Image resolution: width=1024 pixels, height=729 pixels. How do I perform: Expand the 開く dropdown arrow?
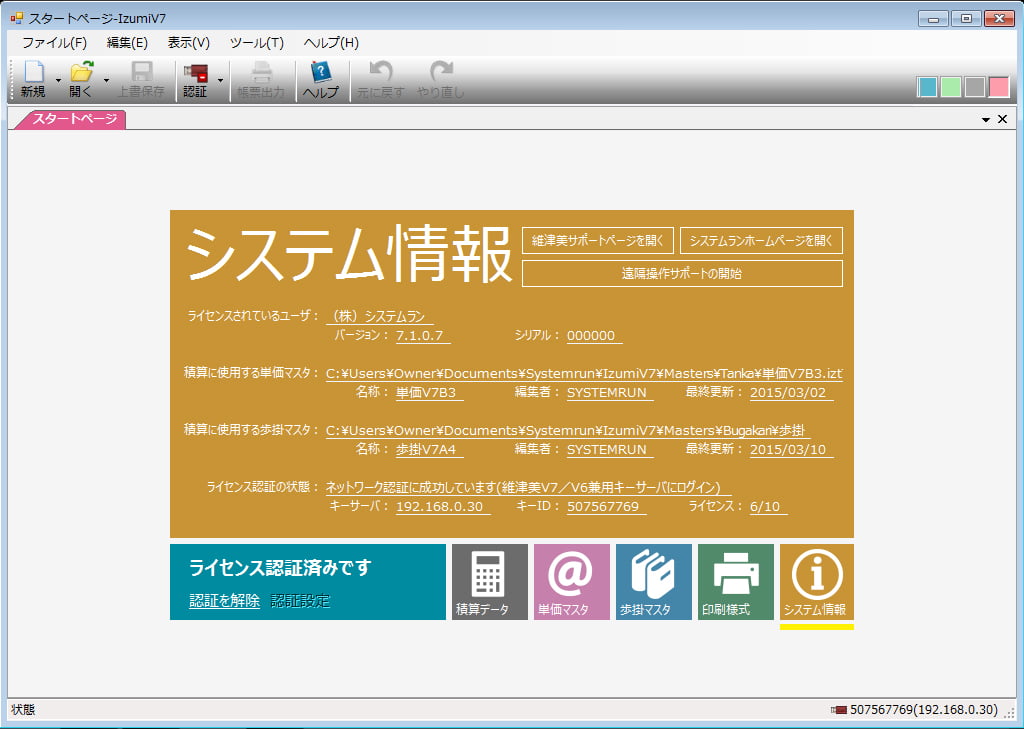click(106, 80)
